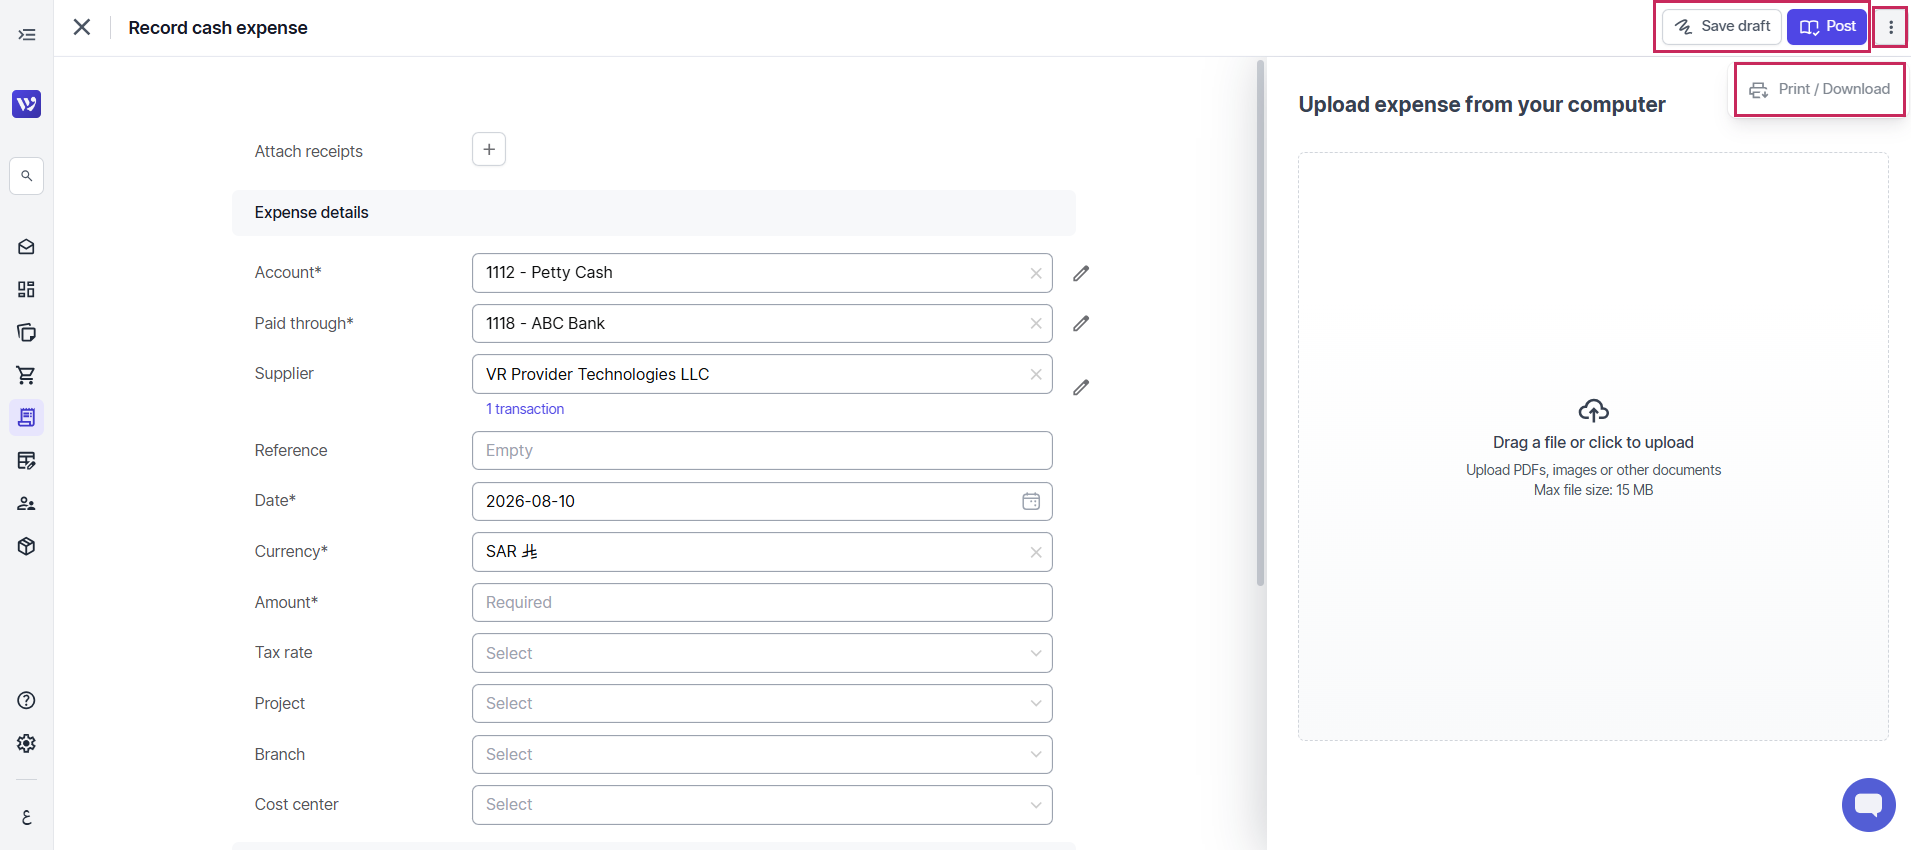Screen dimensions: 1911x850
Task: Open the chat support bubble
Action: (x=1868, y=805)
